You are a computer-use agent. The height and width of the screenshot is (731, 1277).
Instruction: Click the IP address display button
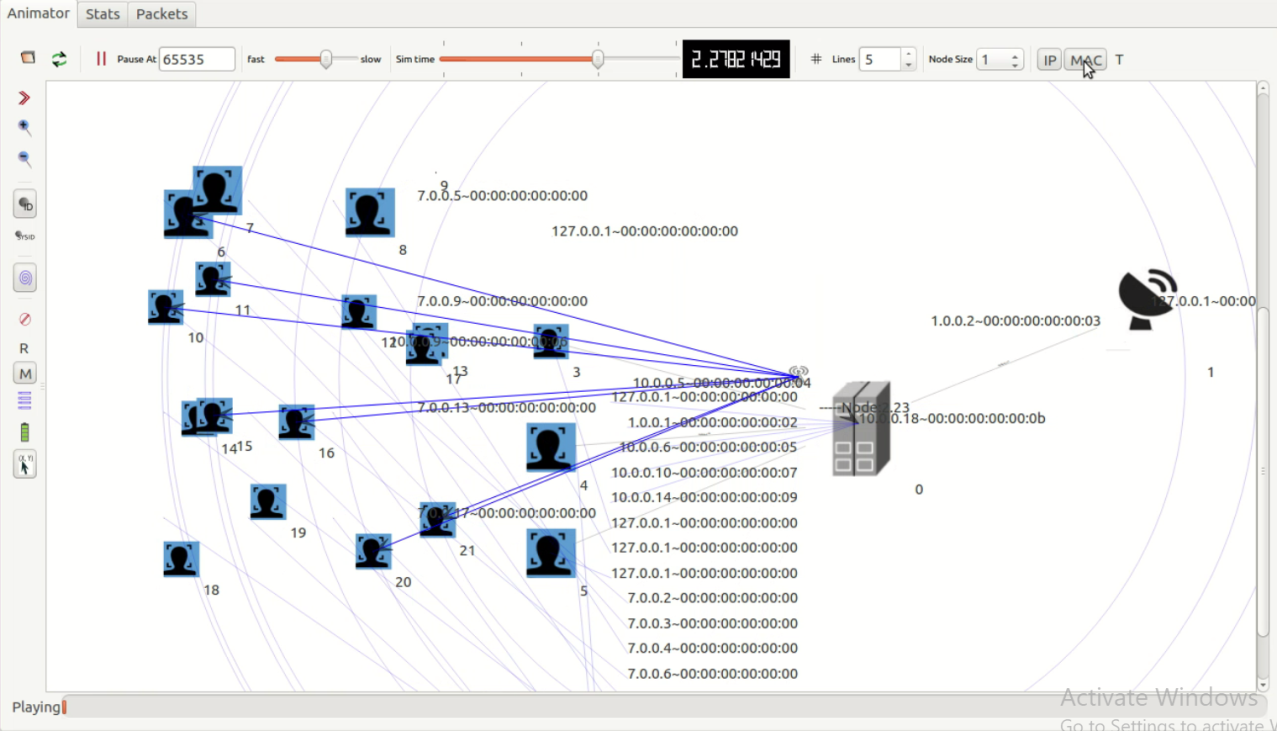1049,60
